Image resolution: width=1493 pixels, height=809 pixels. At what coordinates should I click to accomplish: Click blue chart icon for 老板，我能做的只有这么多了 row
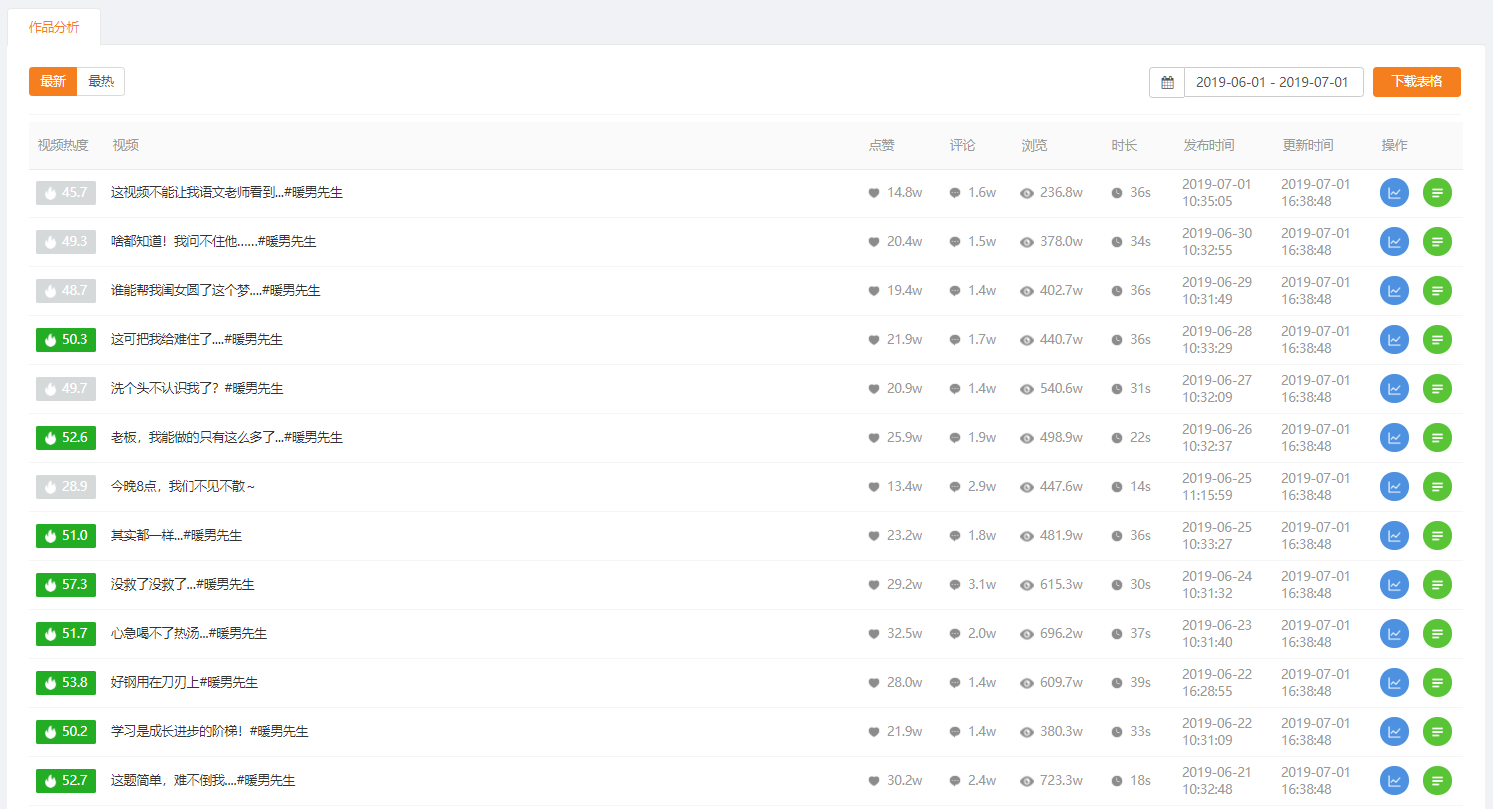coord(1394,438)
